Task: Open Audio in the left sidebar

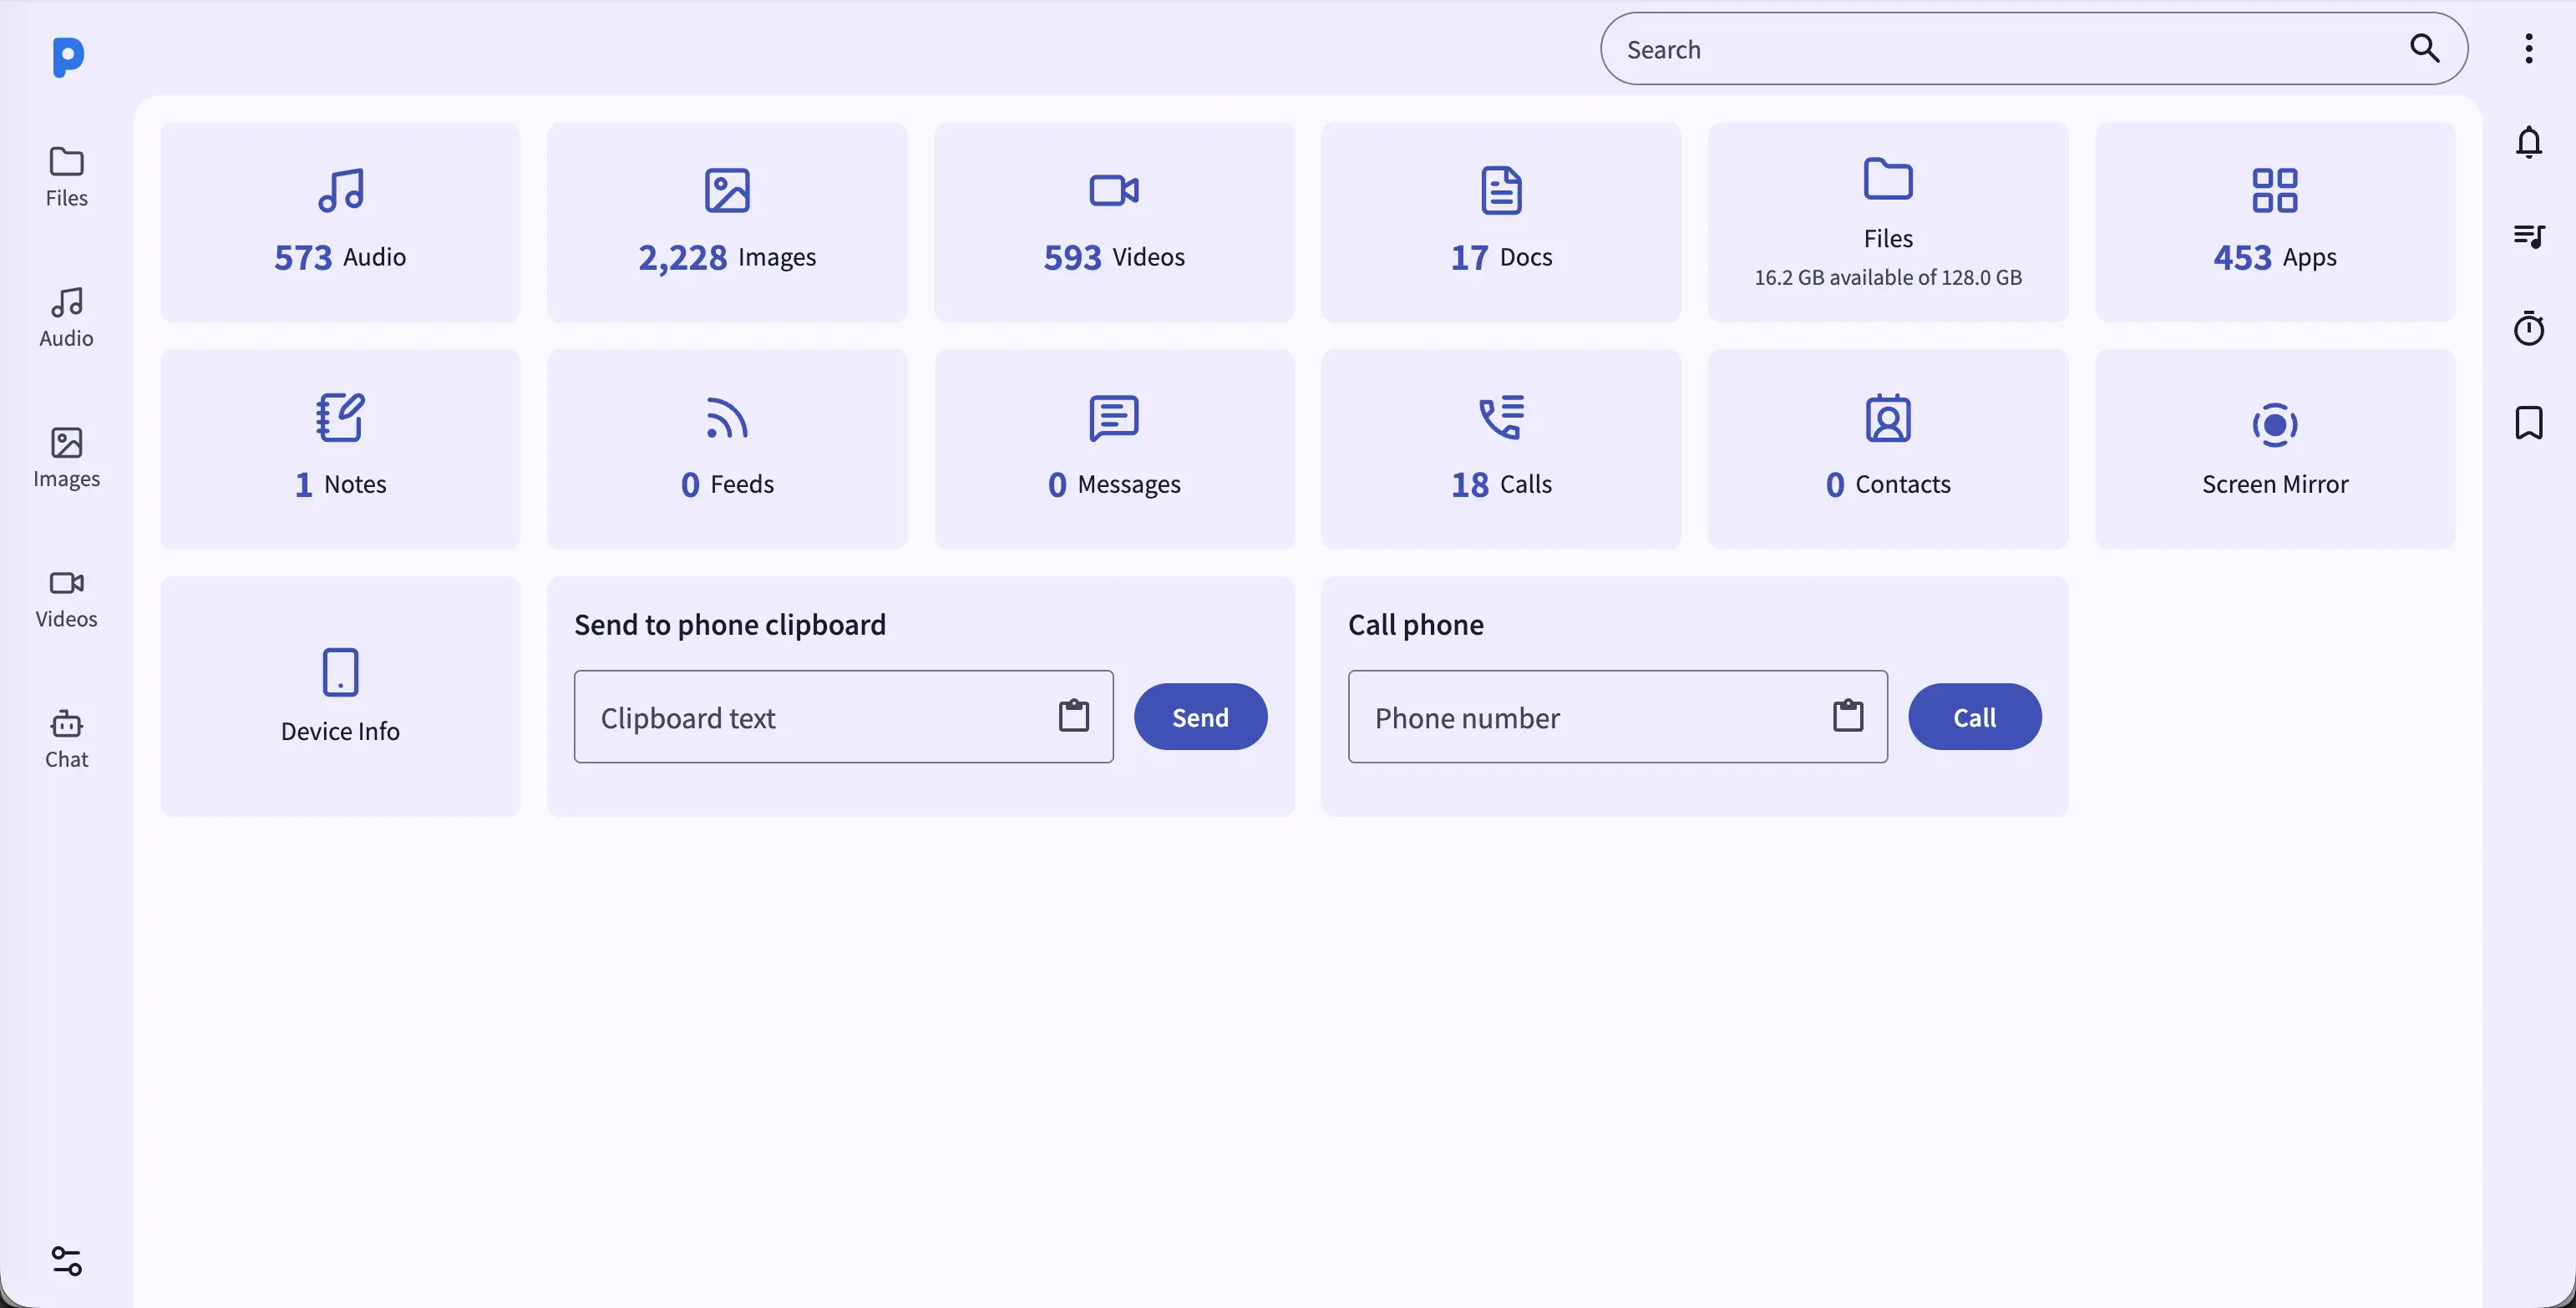Action: coord(66,317)
